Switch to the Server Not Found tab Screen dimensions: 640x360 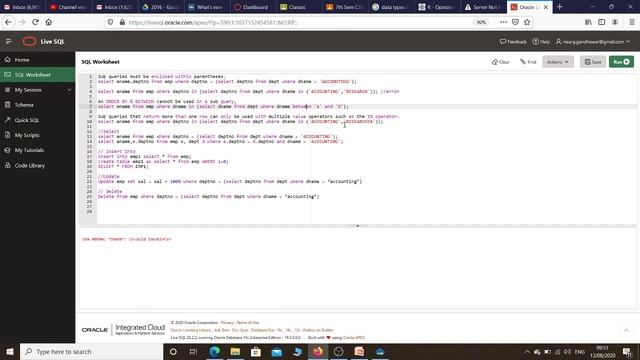pos(483,7)
